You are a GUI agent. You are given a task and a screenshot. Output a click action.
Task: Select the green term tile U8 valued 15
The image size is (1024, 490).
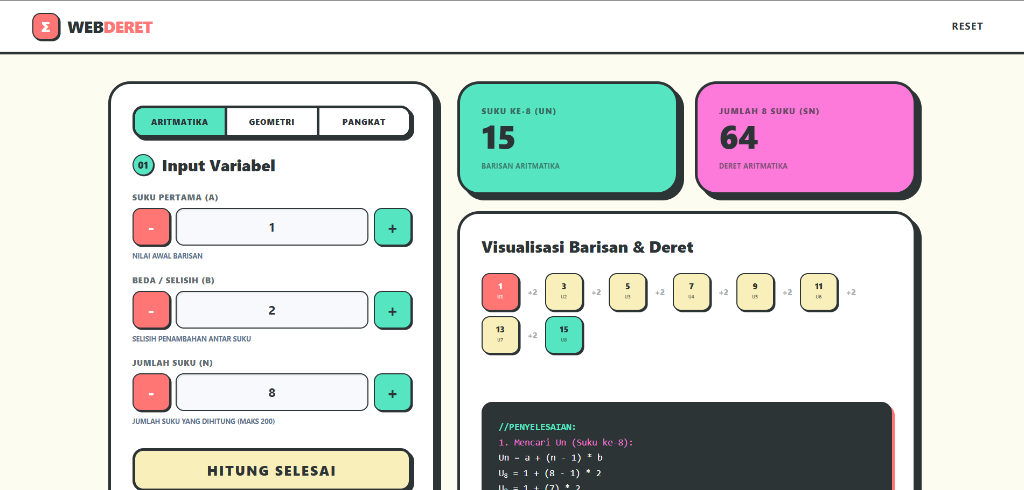pyautogui.click(x=564, y=335)
